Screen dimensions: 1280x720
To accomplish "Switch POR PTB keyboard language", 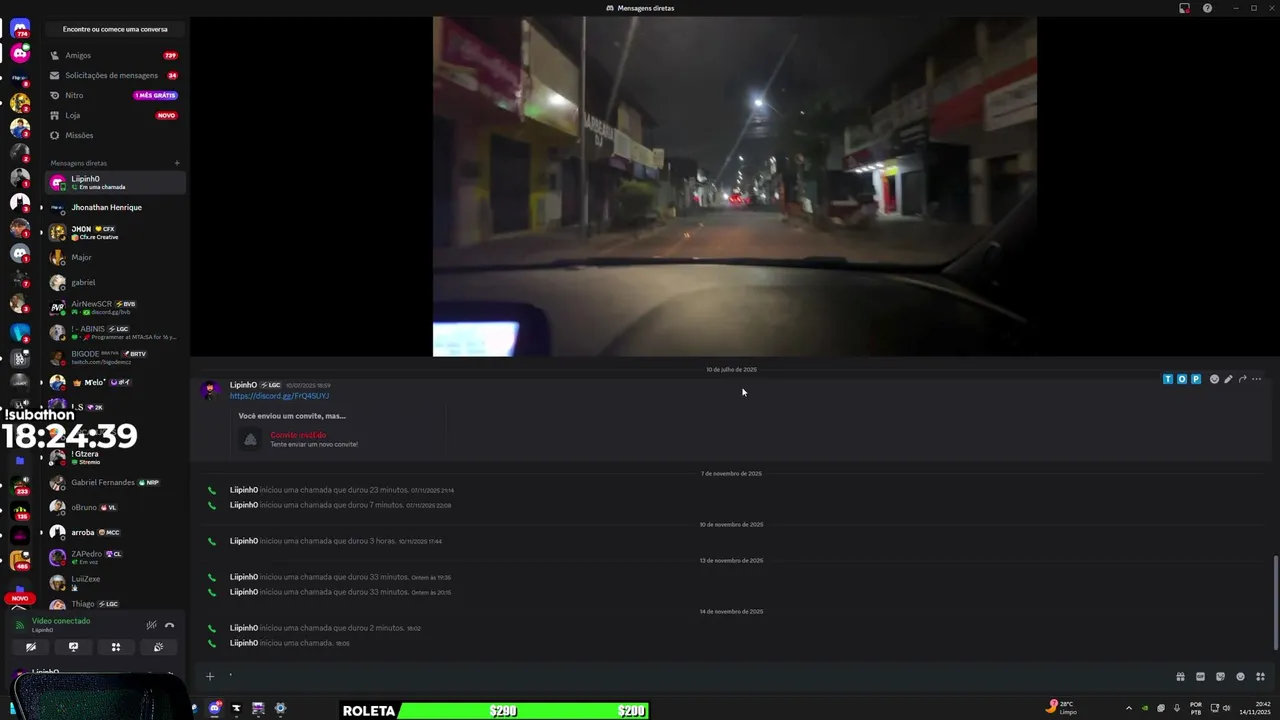I will (x=1196, y=709).
